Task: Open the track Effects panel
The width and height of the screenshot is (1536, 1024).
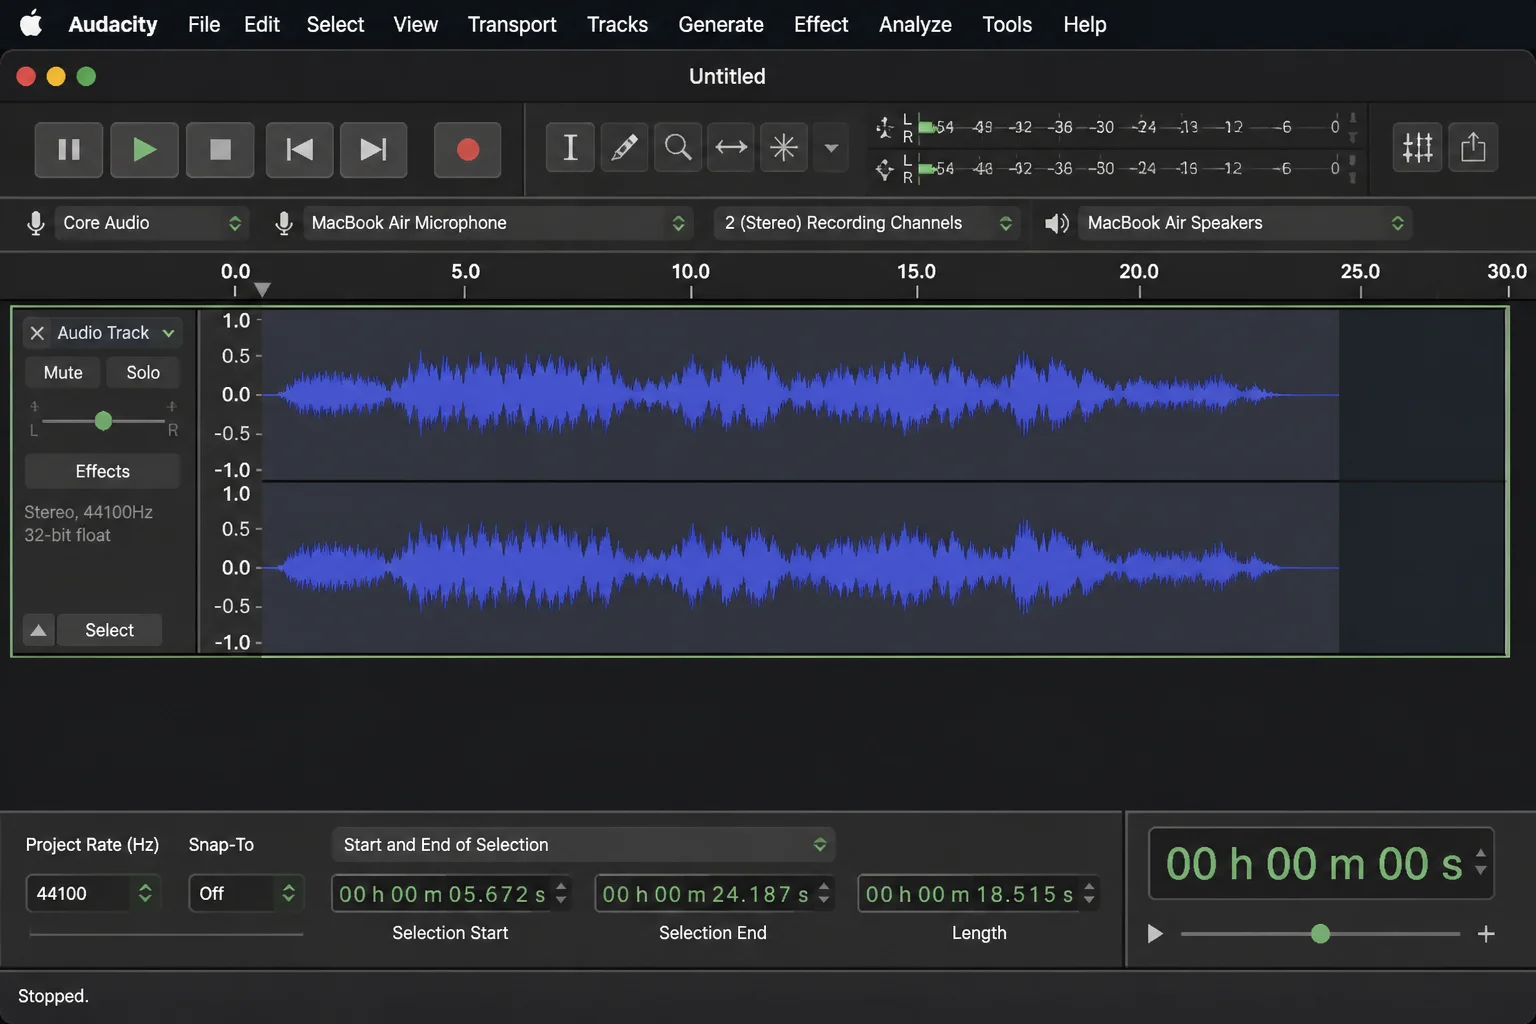Action: pos(102,471)
